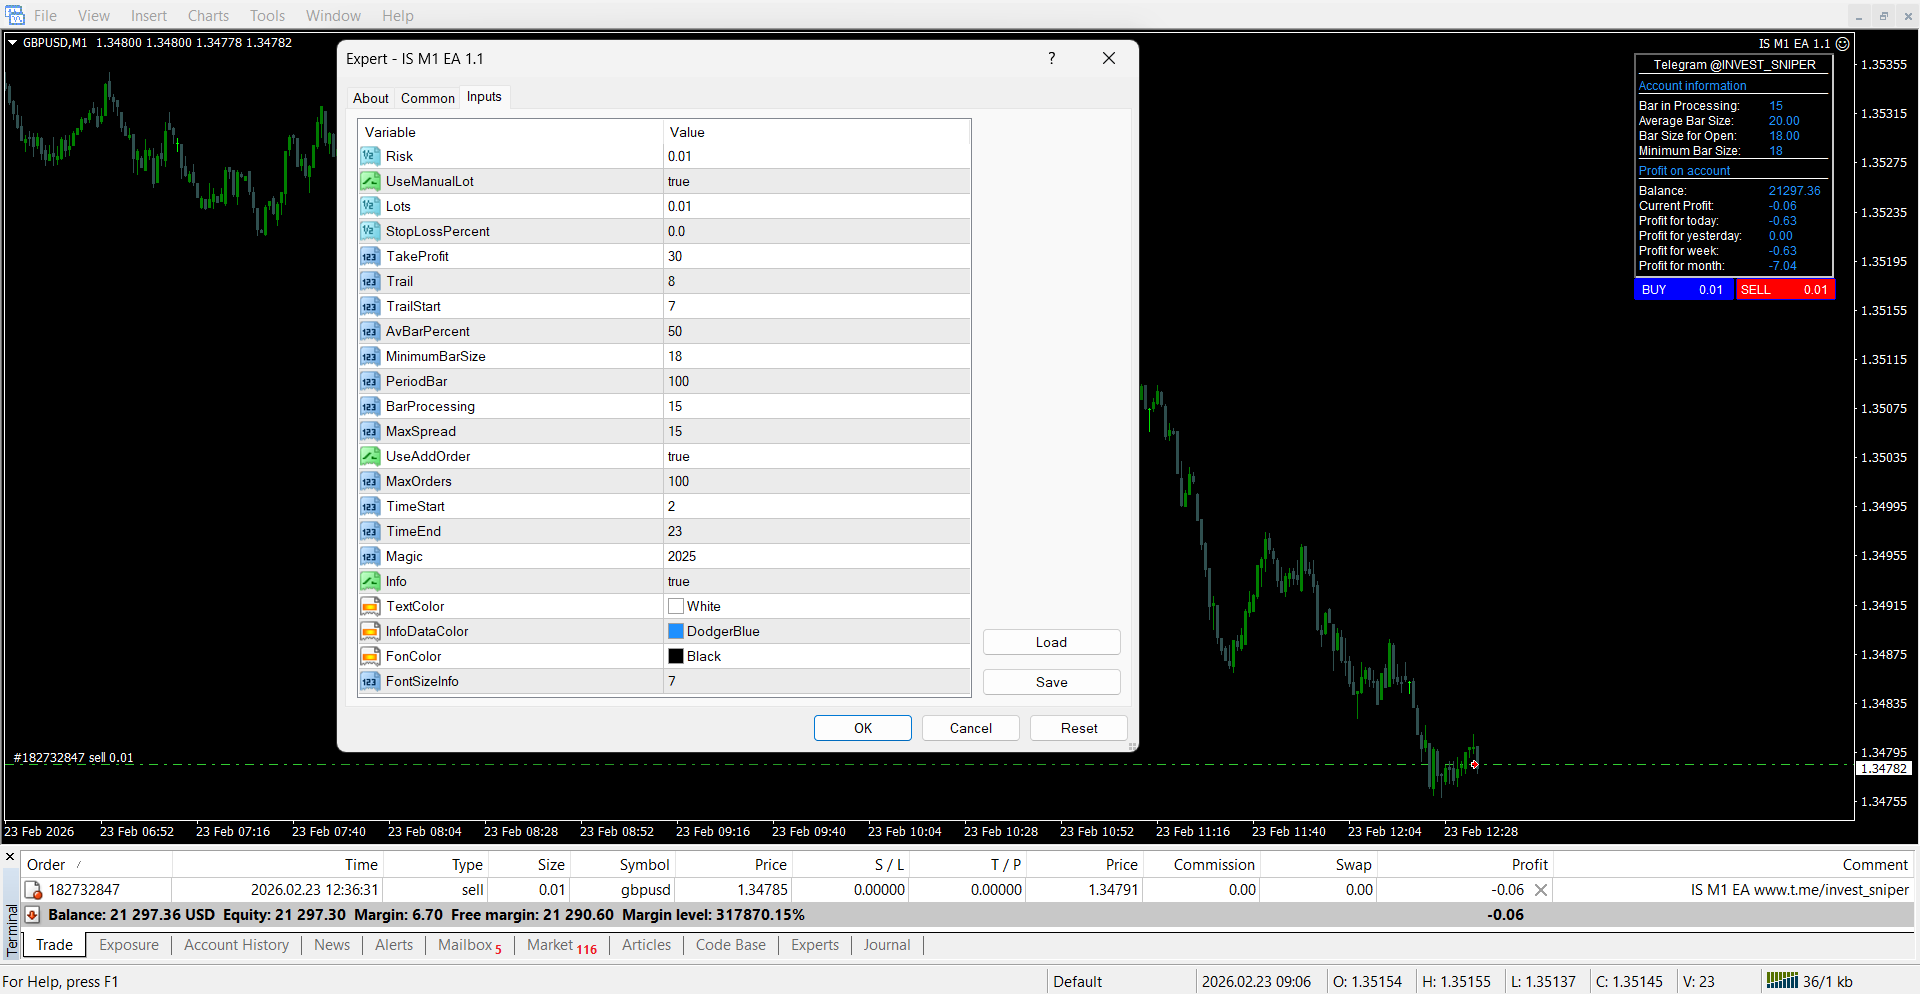Click the DodgerBlue color swatch

[676, 631]
